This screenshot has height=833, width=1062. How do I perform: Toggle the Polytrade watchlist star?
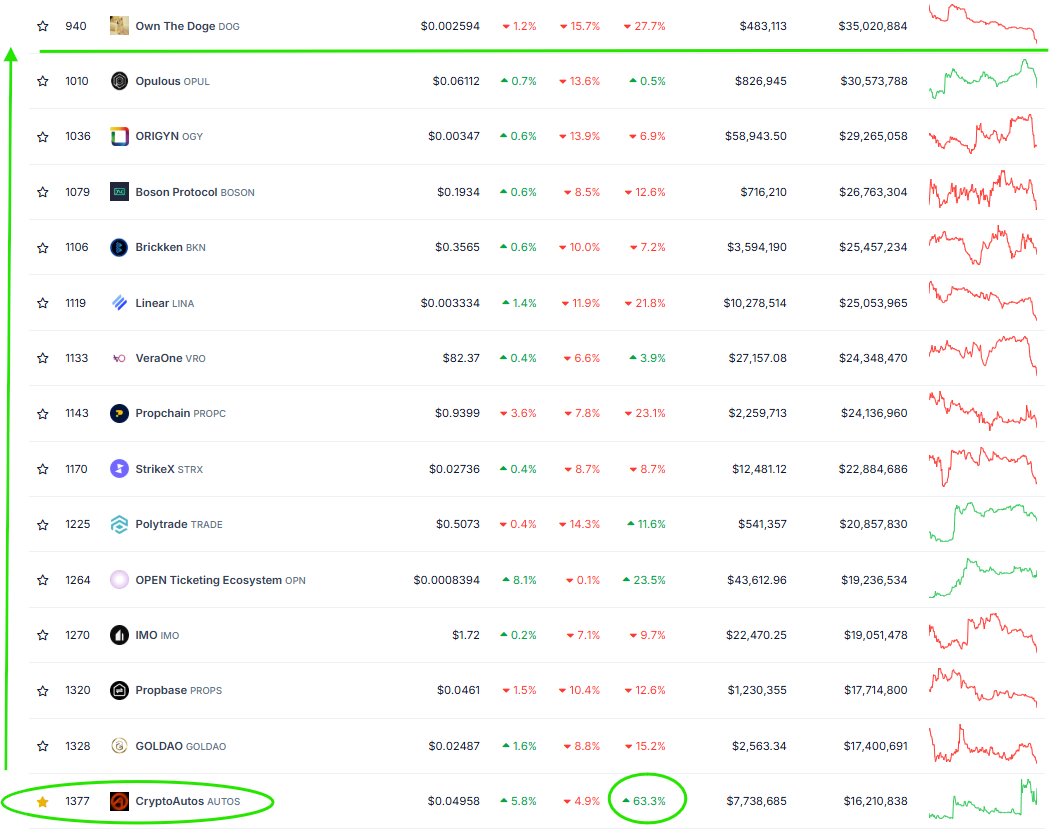point(43,524)
